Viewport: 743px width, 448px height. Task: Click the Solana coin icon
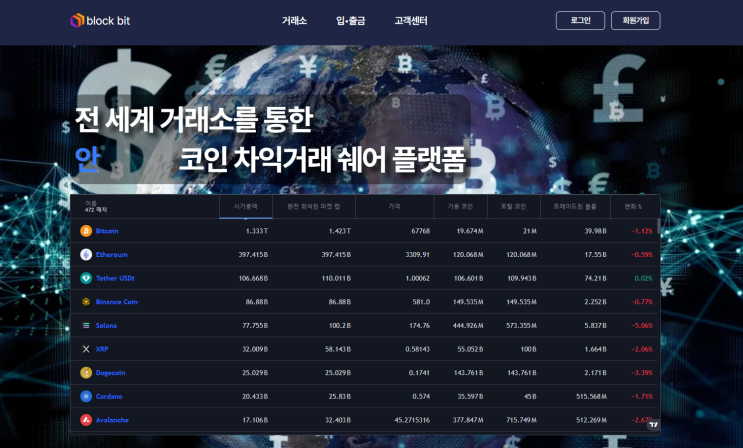pos(86,326)
